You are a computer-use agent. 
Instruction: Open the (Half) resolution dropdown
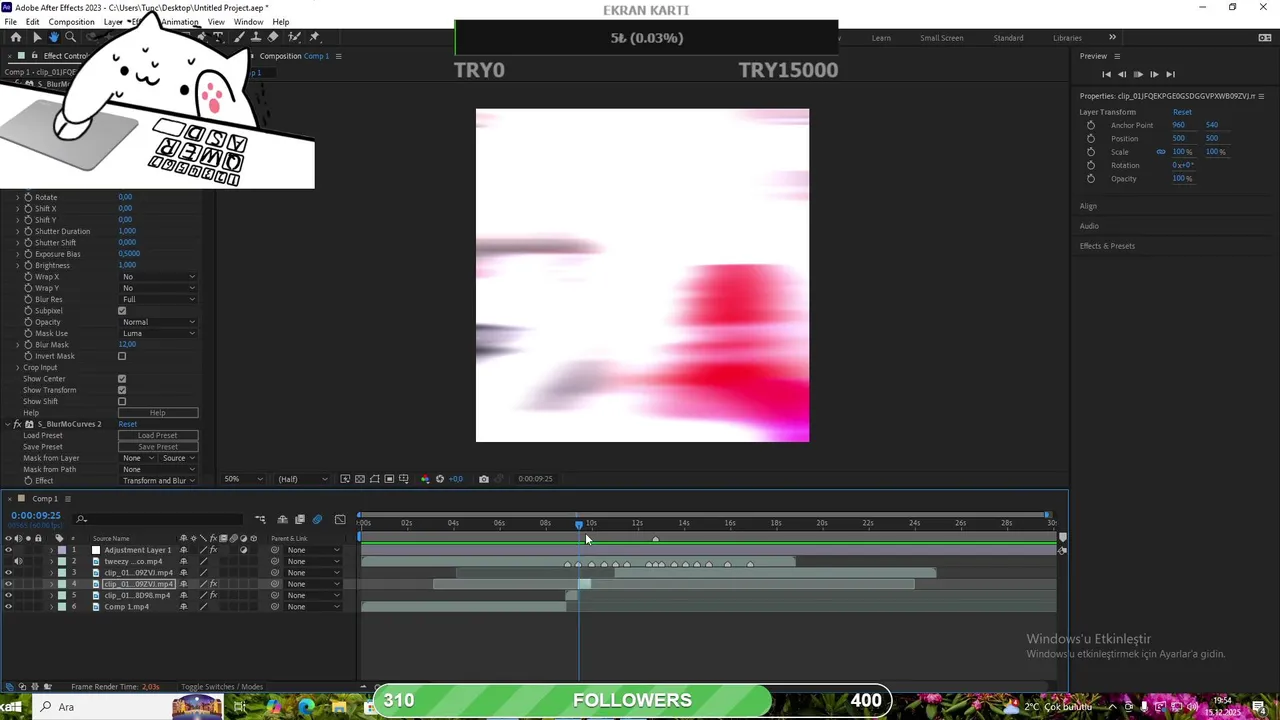301,479
